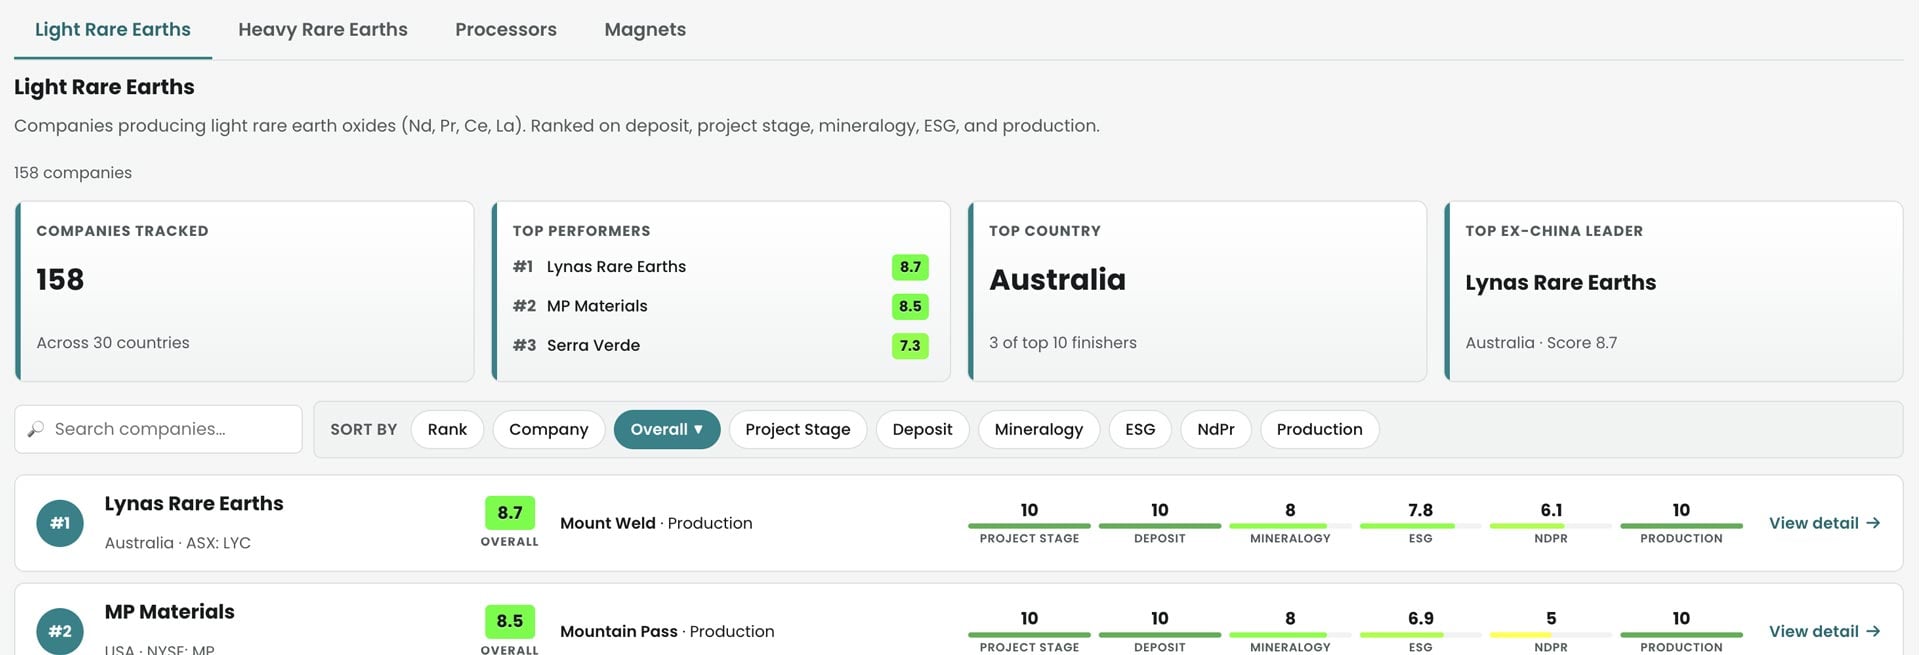Click the Search companies input field
The image size is (1920, 655).
[158, 429]
